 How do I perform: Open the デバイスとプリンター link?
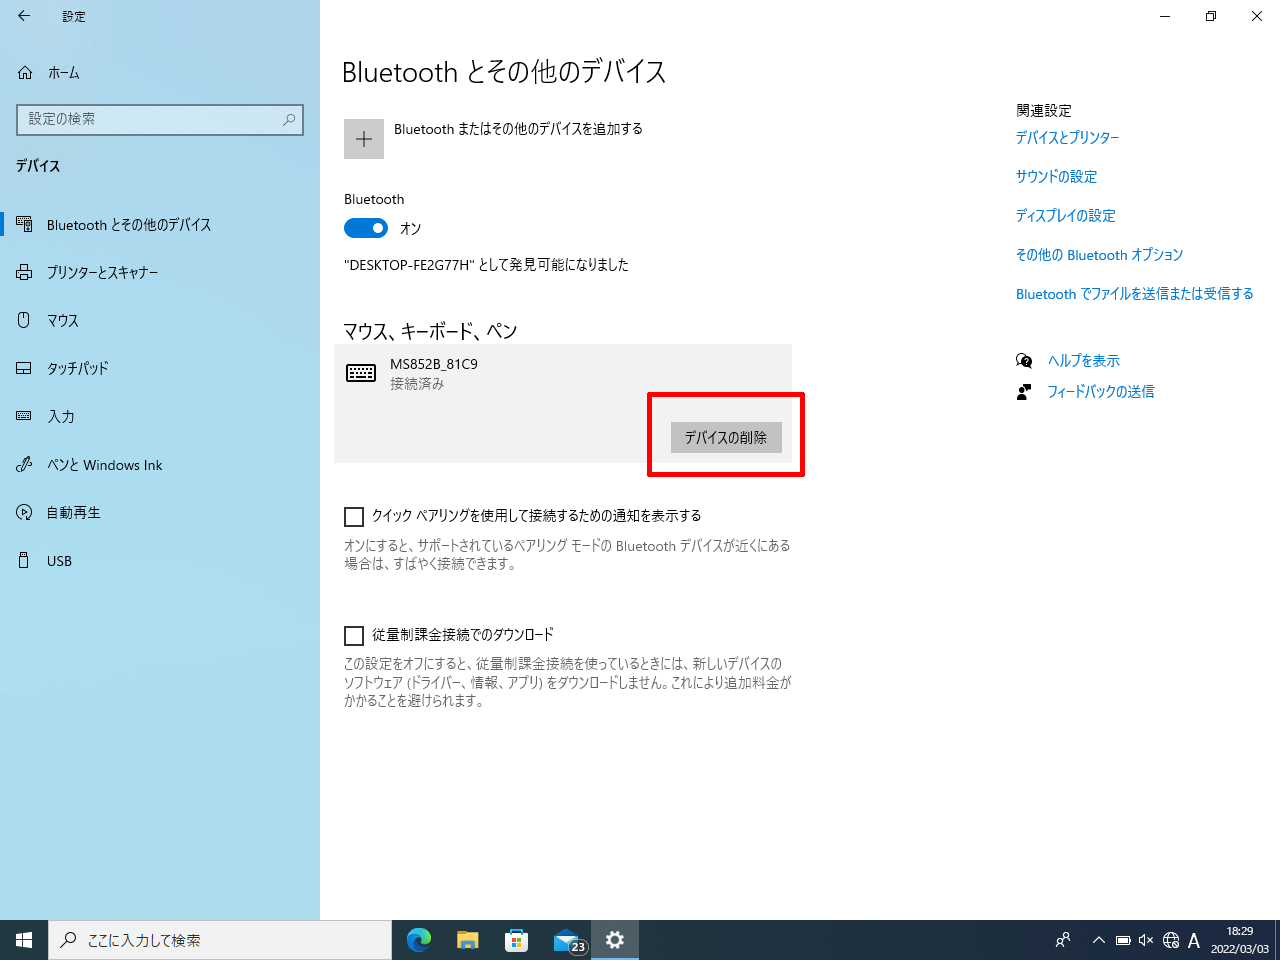pyautogui.click(x=1067, y=138)
